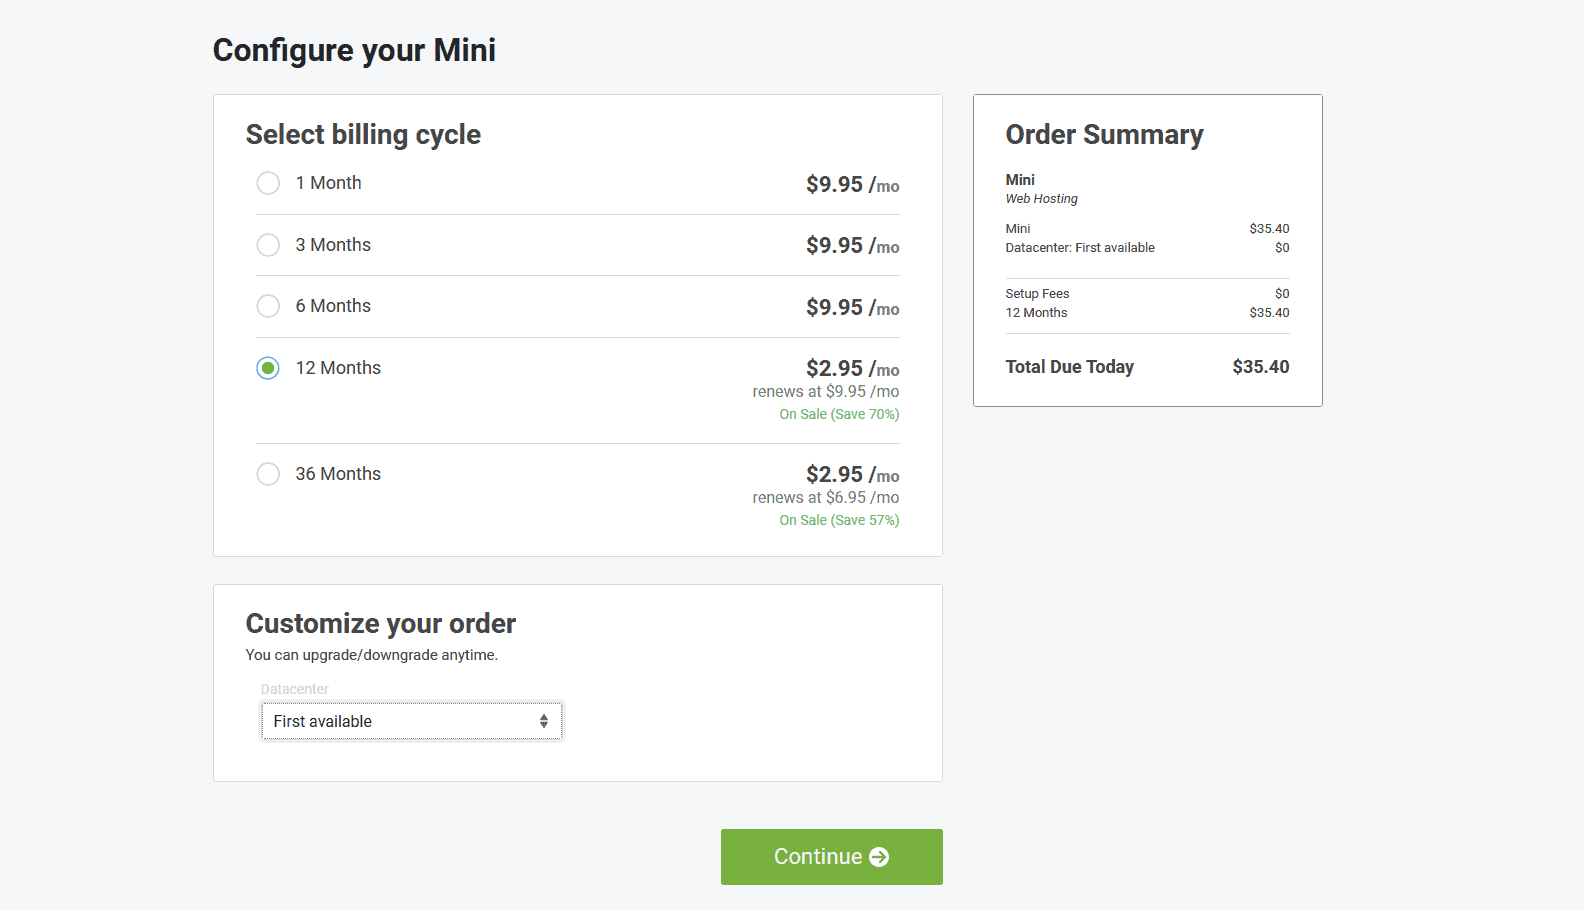This screenshot has height=910, width=1584.
Task: Pick the 6 Months billing radio button
Action: tap(268, 306)
